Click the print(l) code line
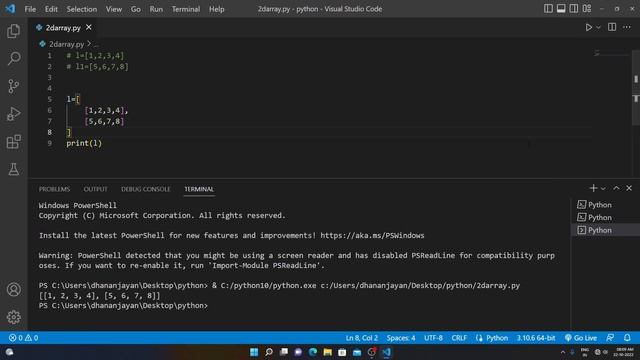The height and width of the screenshot is (360, 640). [84, 143]
